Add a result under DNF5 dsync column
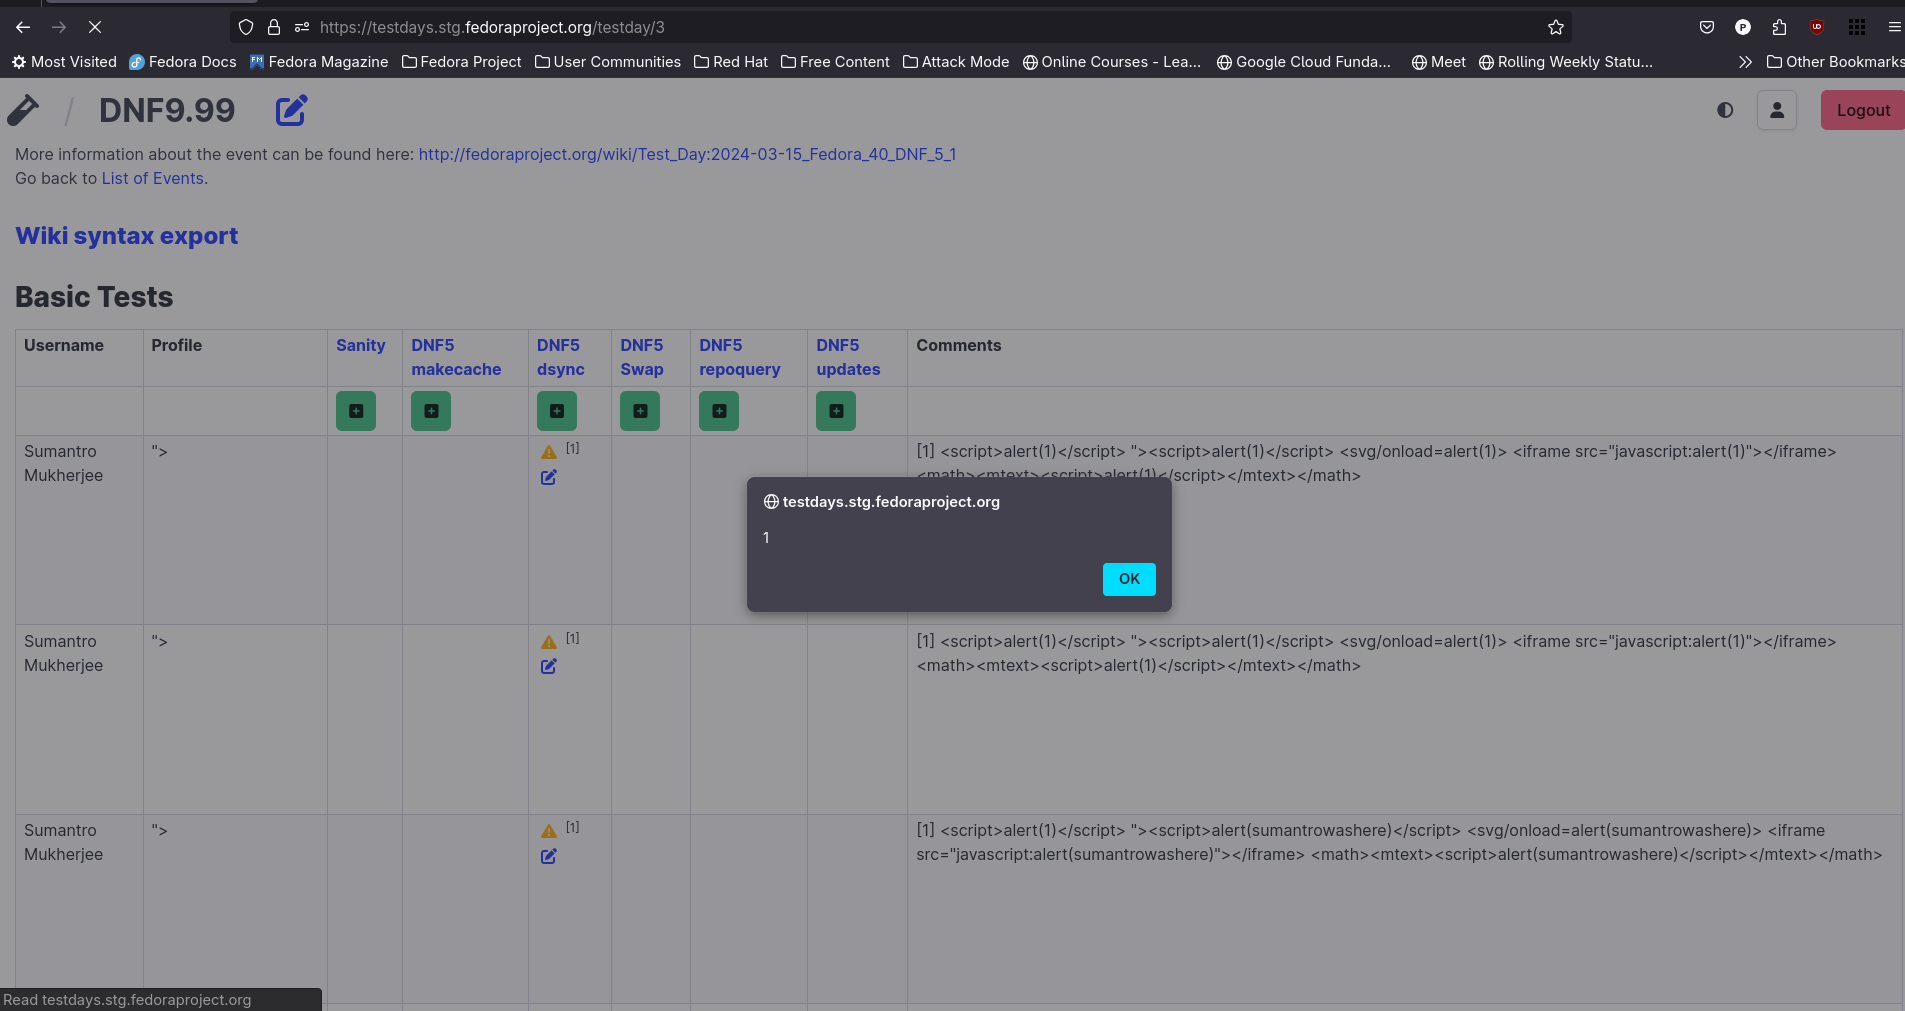The width and height of the screenshot is (1905, 1011). [557, 411]
